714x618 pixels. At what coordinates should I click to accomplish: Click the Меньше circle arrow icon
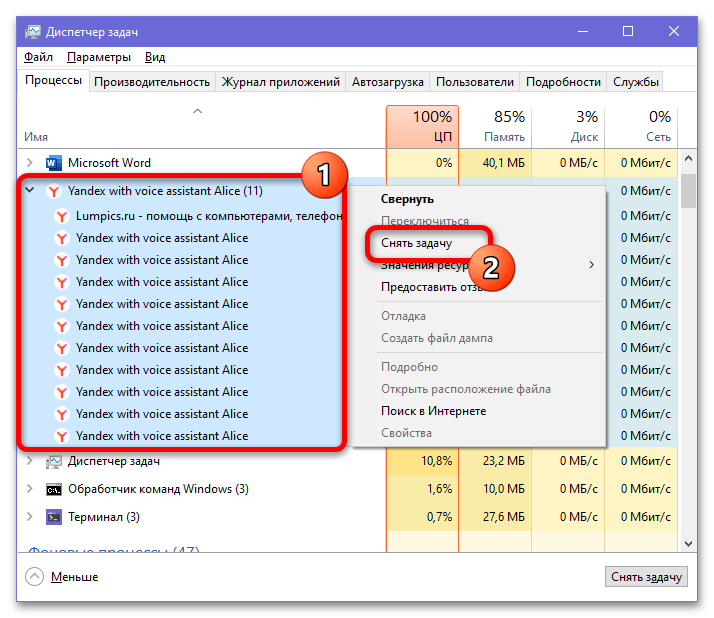pyautogui.click(x=35, y=577)
